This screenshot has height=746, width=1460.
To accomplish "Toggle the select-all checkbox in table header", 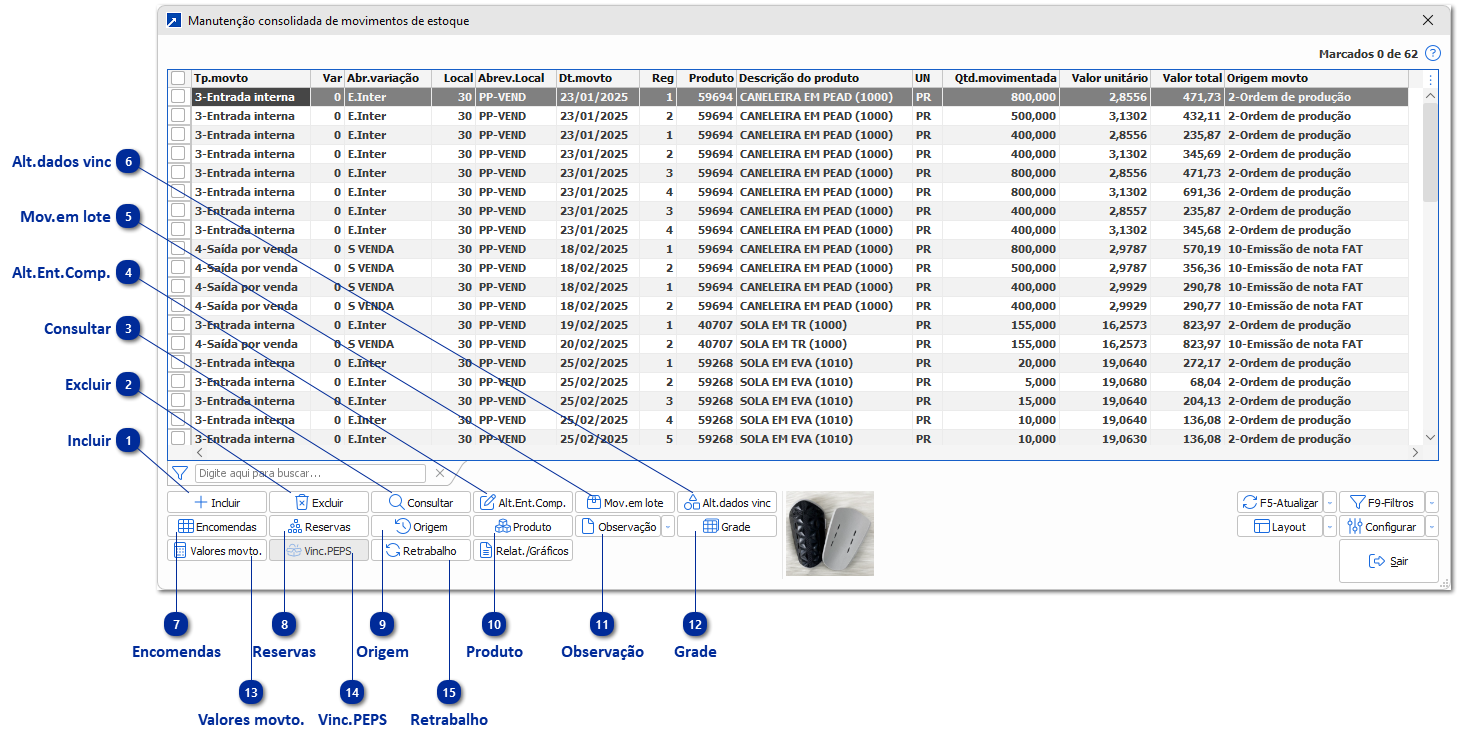I will tap(178, 78).
